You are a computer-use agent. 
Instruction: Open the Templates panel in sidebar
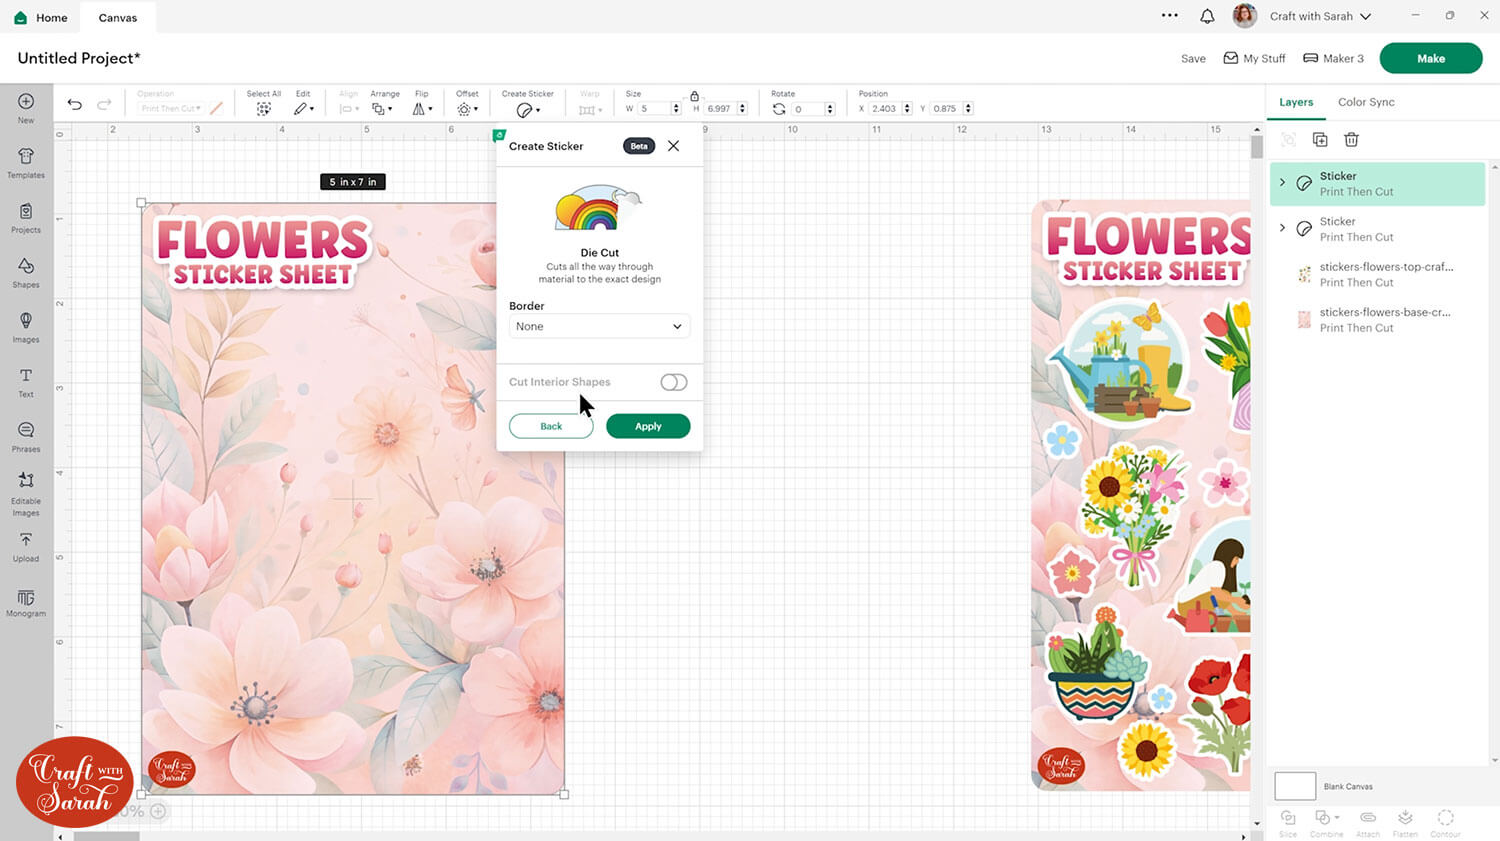26,162
